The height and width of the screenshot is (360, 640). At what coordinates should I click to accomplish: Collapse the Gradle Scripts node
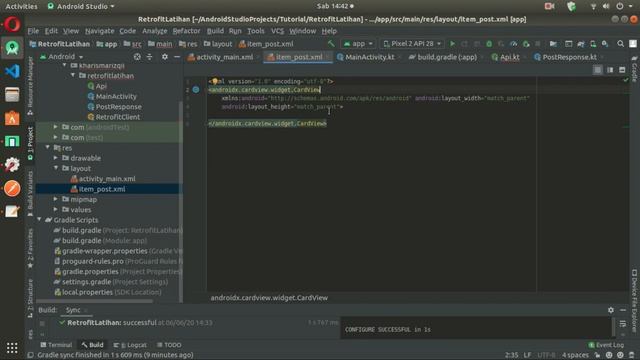(40, 220)
